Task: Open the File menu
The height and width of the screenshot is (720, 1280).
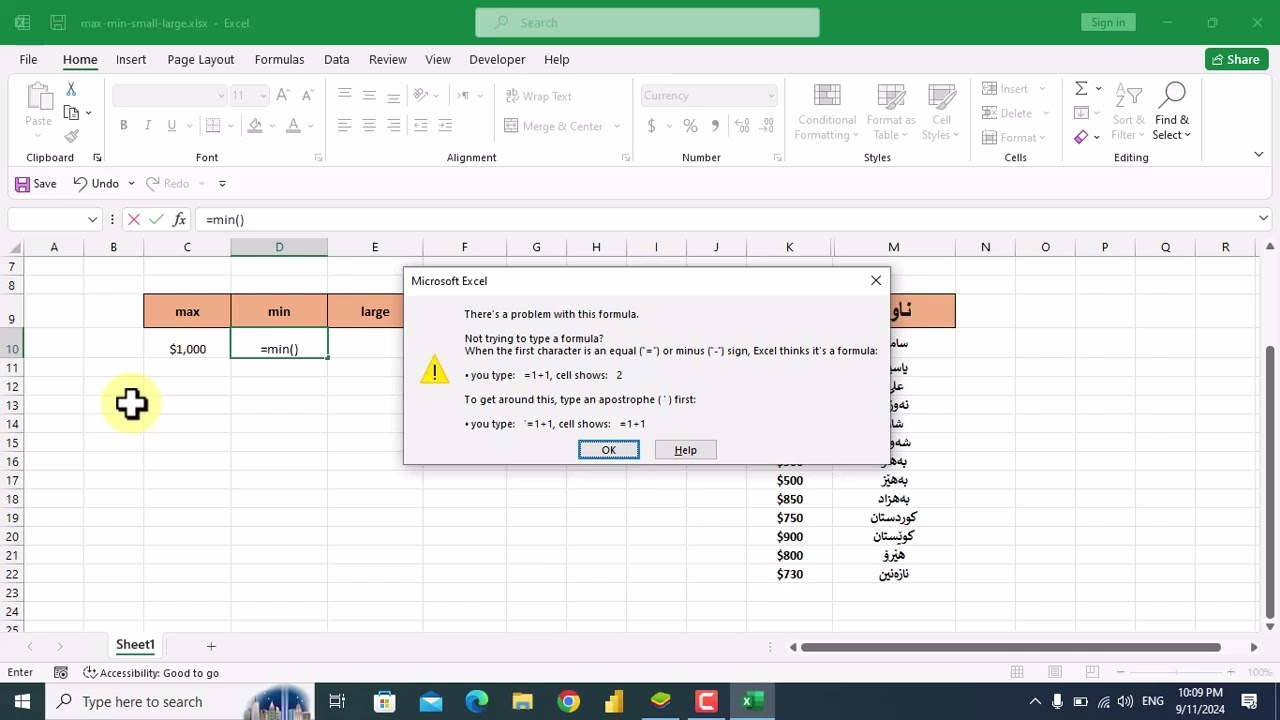Action: (x=28, y=60)
